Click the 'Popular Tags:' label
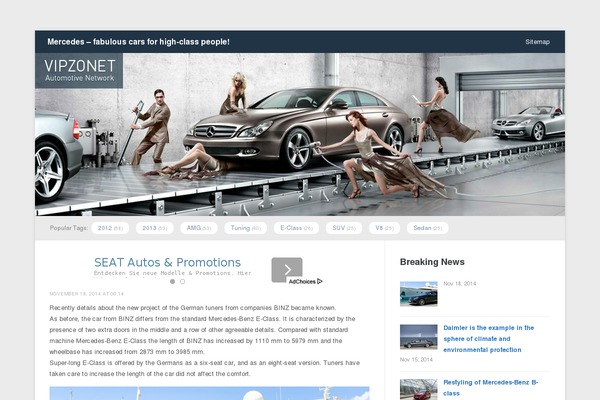 pos(69,228)
